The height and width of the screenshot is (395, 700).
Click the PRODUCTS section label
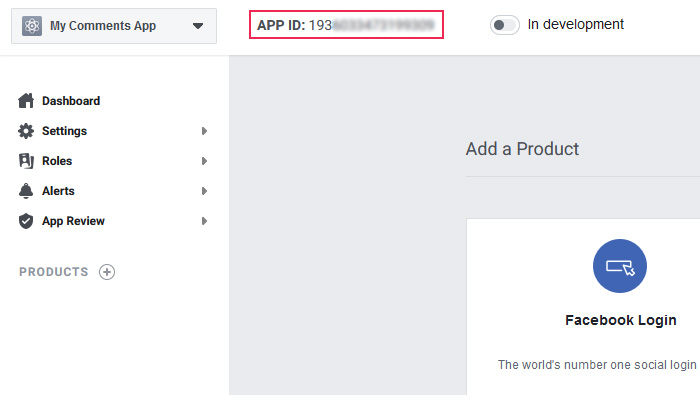(54, 272)
